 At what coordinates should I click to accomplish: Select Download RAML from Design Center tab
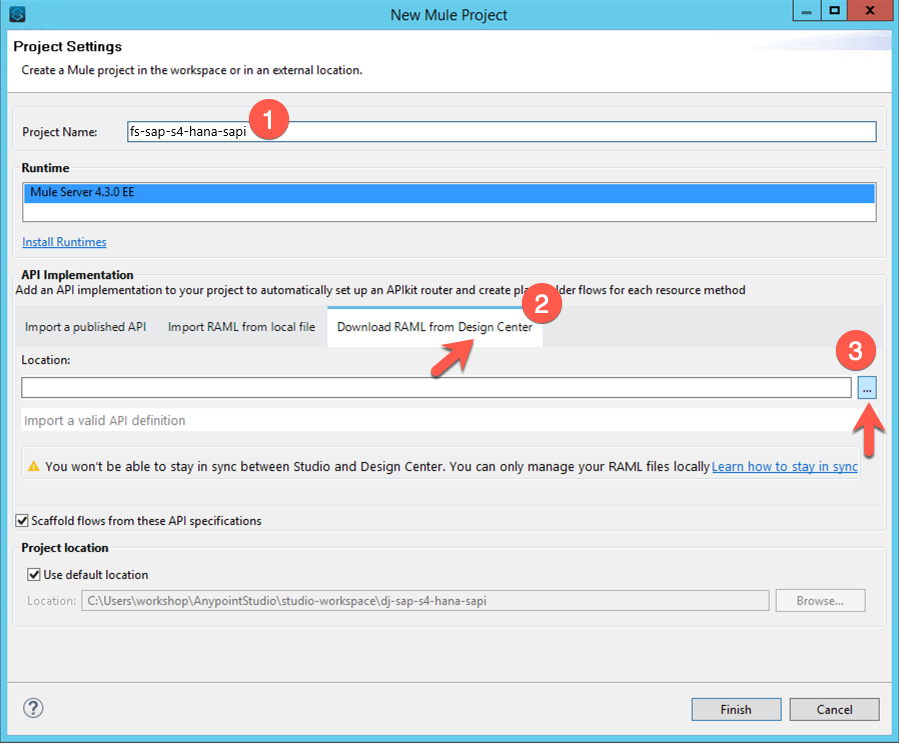[435, 327]
